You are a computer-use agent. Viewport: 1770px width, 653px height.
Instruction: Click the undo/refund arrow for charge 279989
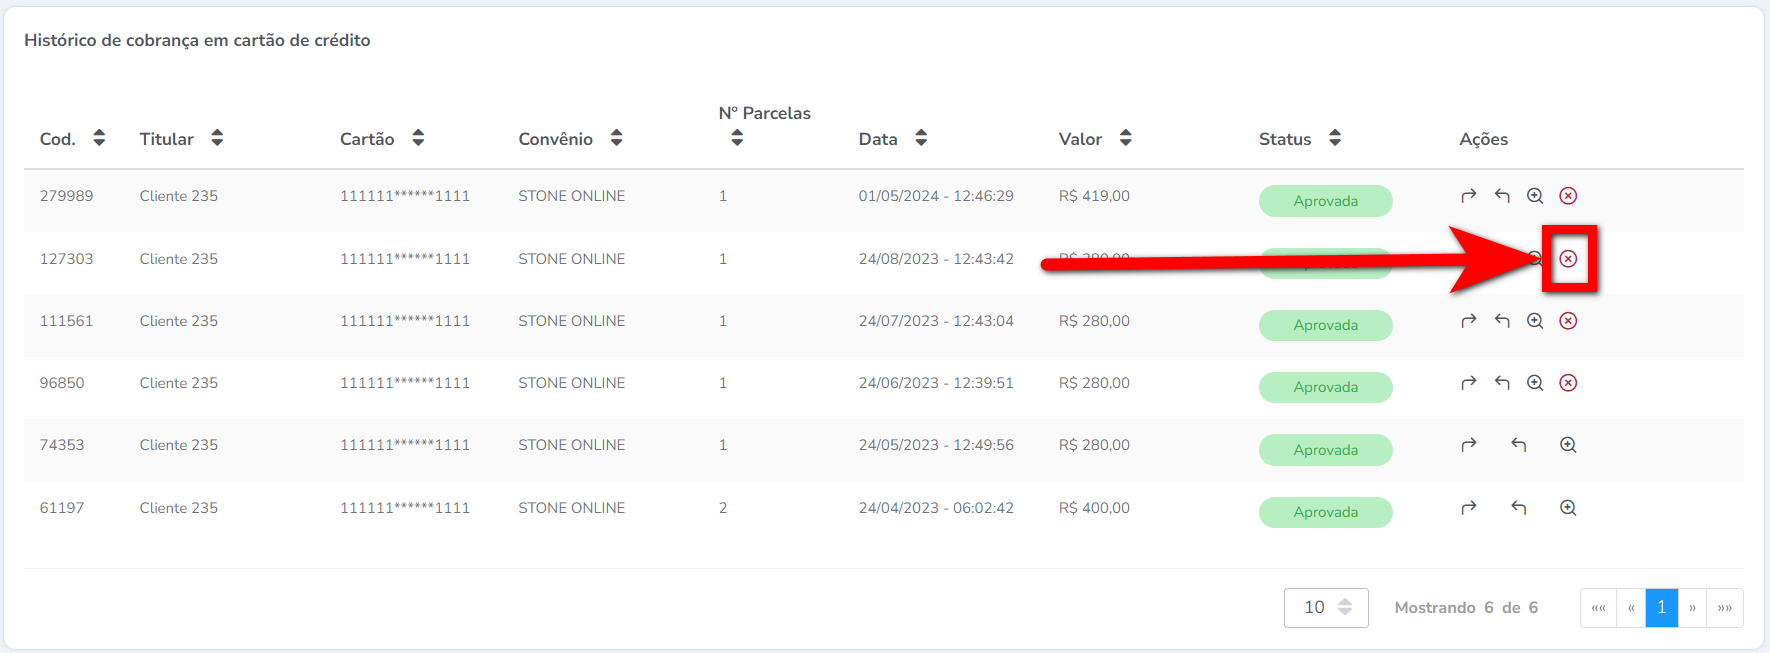point(1502,196)
